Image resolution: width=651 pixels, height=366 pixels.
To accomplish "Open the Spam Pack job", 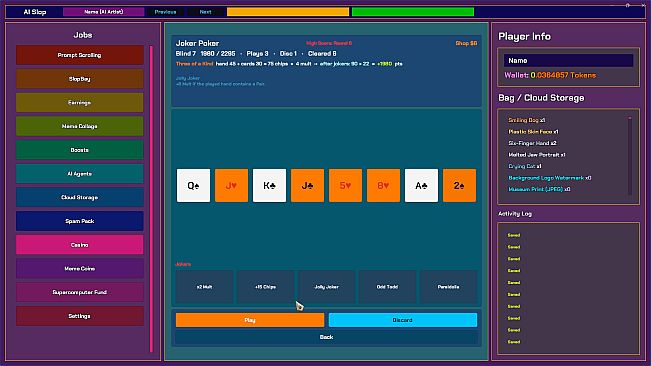I will (80, 221).
